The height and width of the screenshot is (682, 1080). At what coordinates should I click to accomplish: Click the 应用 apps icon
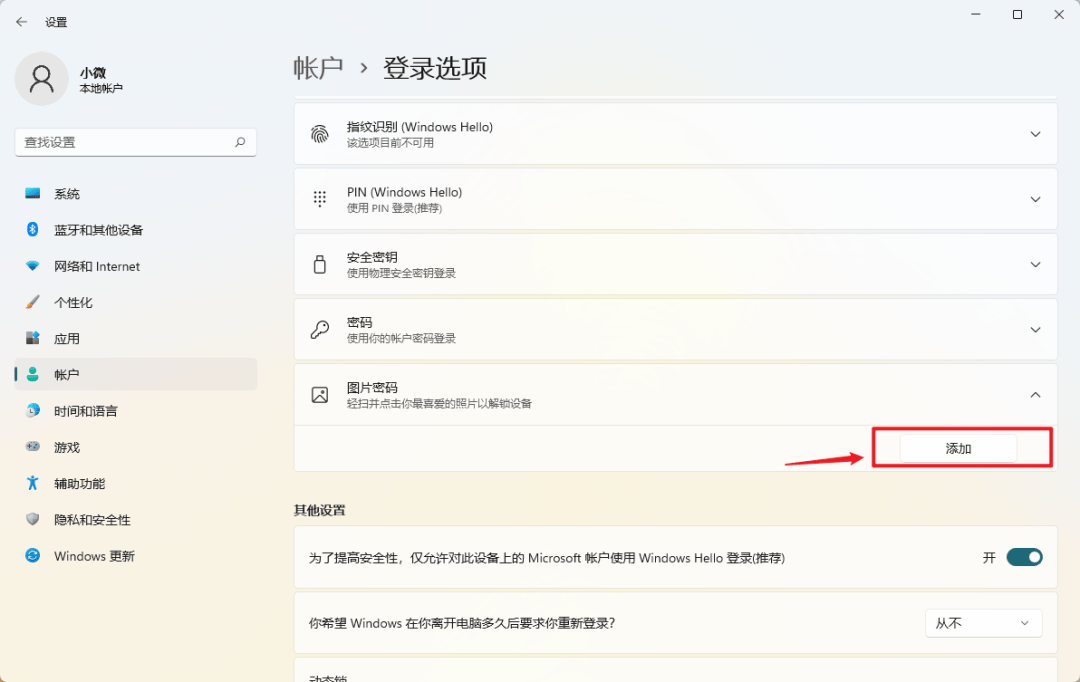coord(32,338)
